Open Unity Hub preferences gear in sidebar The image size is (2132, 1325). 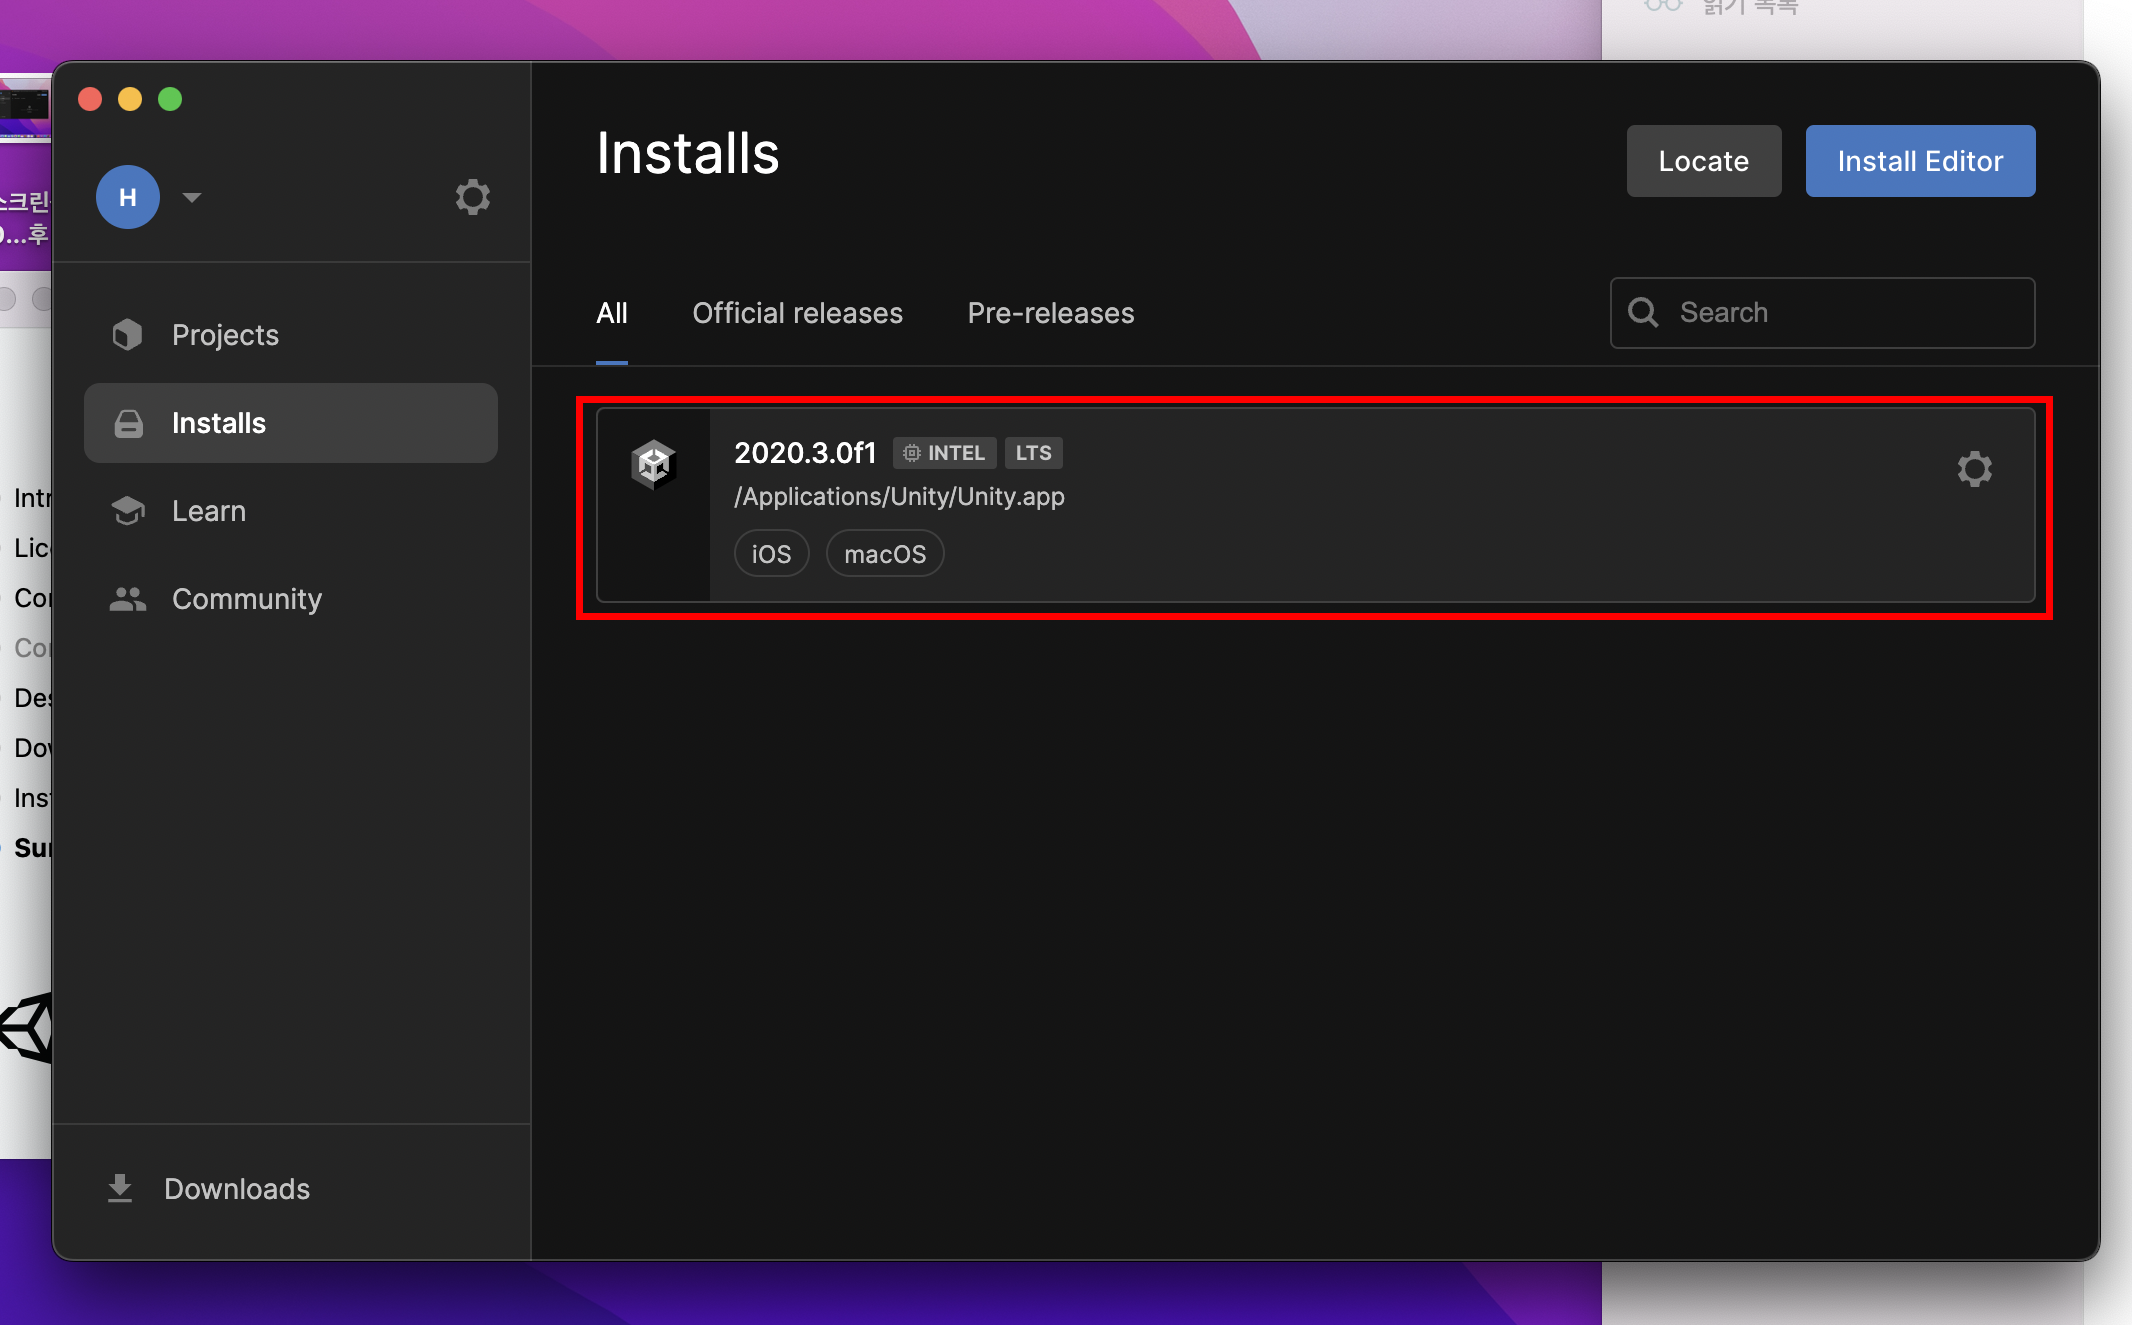coord(472,197)
